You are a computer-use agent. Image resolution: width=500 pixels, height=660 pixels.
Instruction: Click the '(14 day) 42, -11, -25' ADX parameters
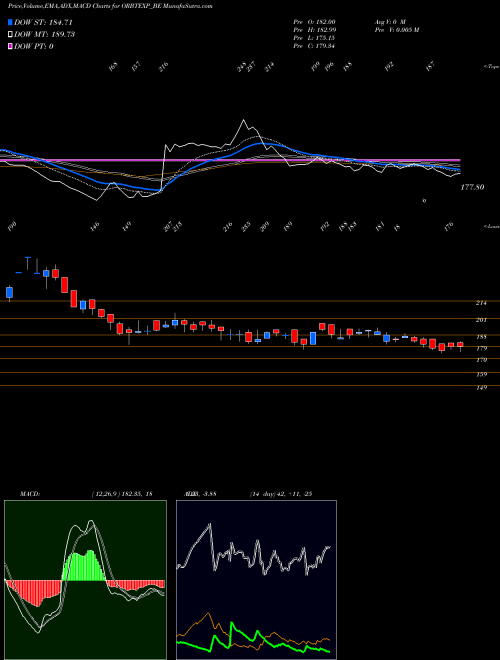pos(281,494)
